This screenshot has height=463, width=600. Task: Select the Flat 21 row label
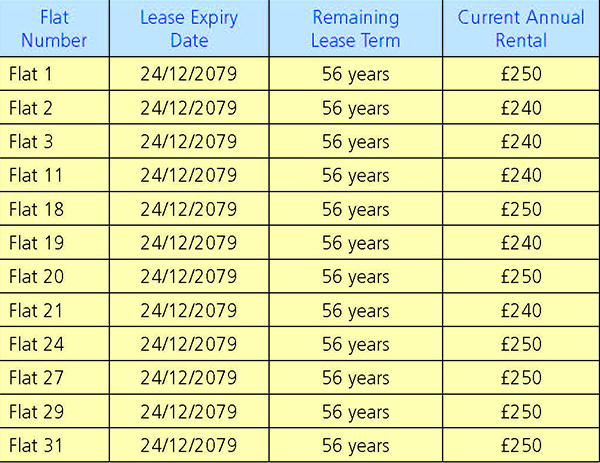(36, 310)
